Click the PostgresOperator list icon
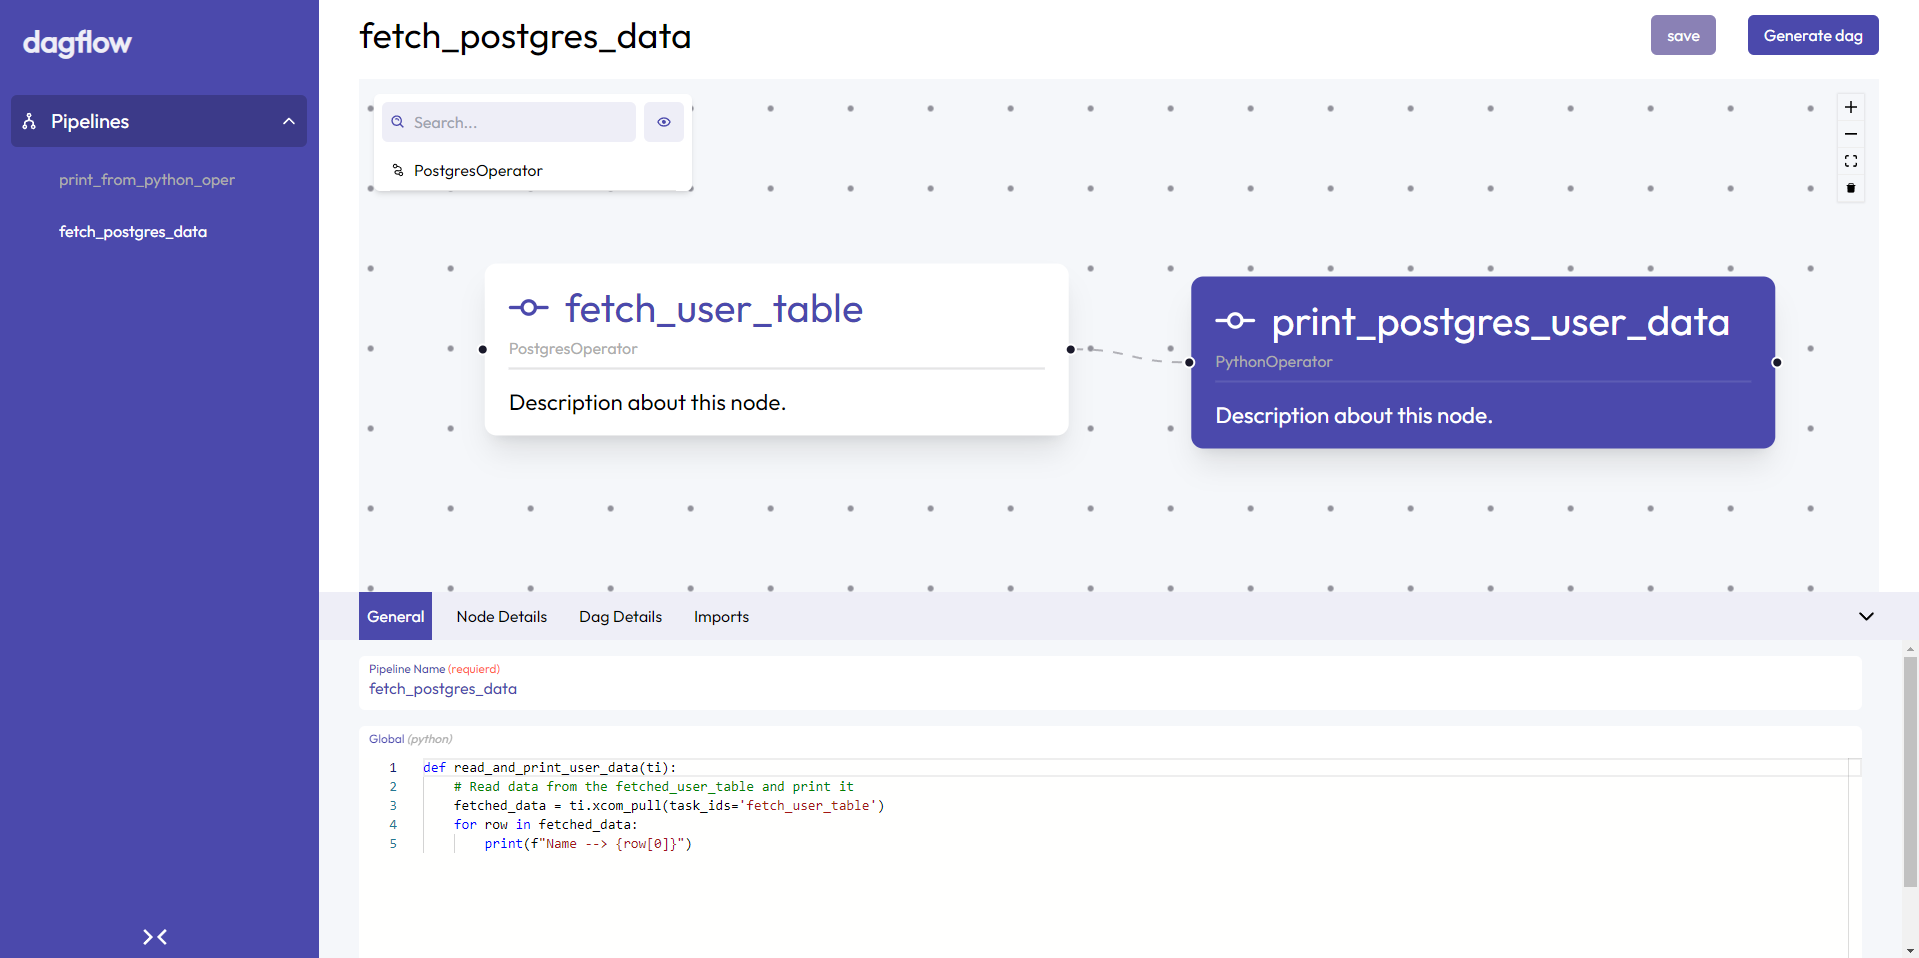 [x=398, y=170]
